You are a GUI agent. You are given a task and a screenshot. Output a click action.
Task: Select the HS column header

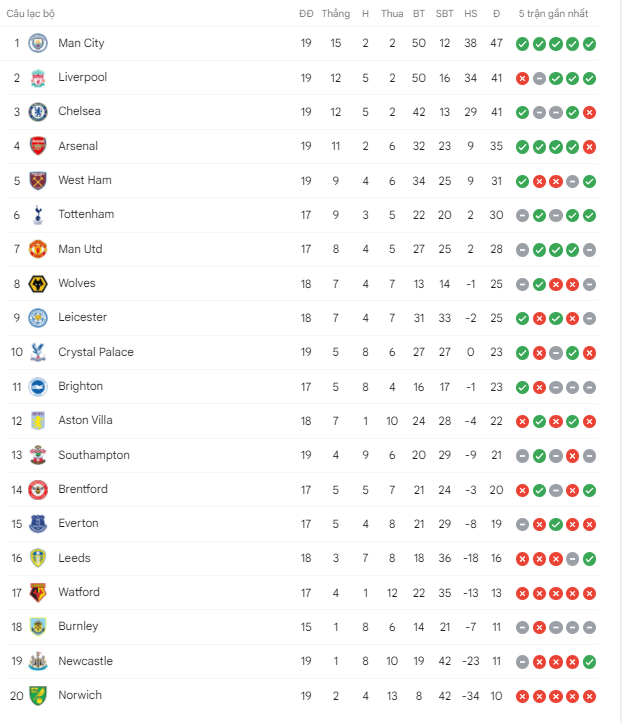470,14
